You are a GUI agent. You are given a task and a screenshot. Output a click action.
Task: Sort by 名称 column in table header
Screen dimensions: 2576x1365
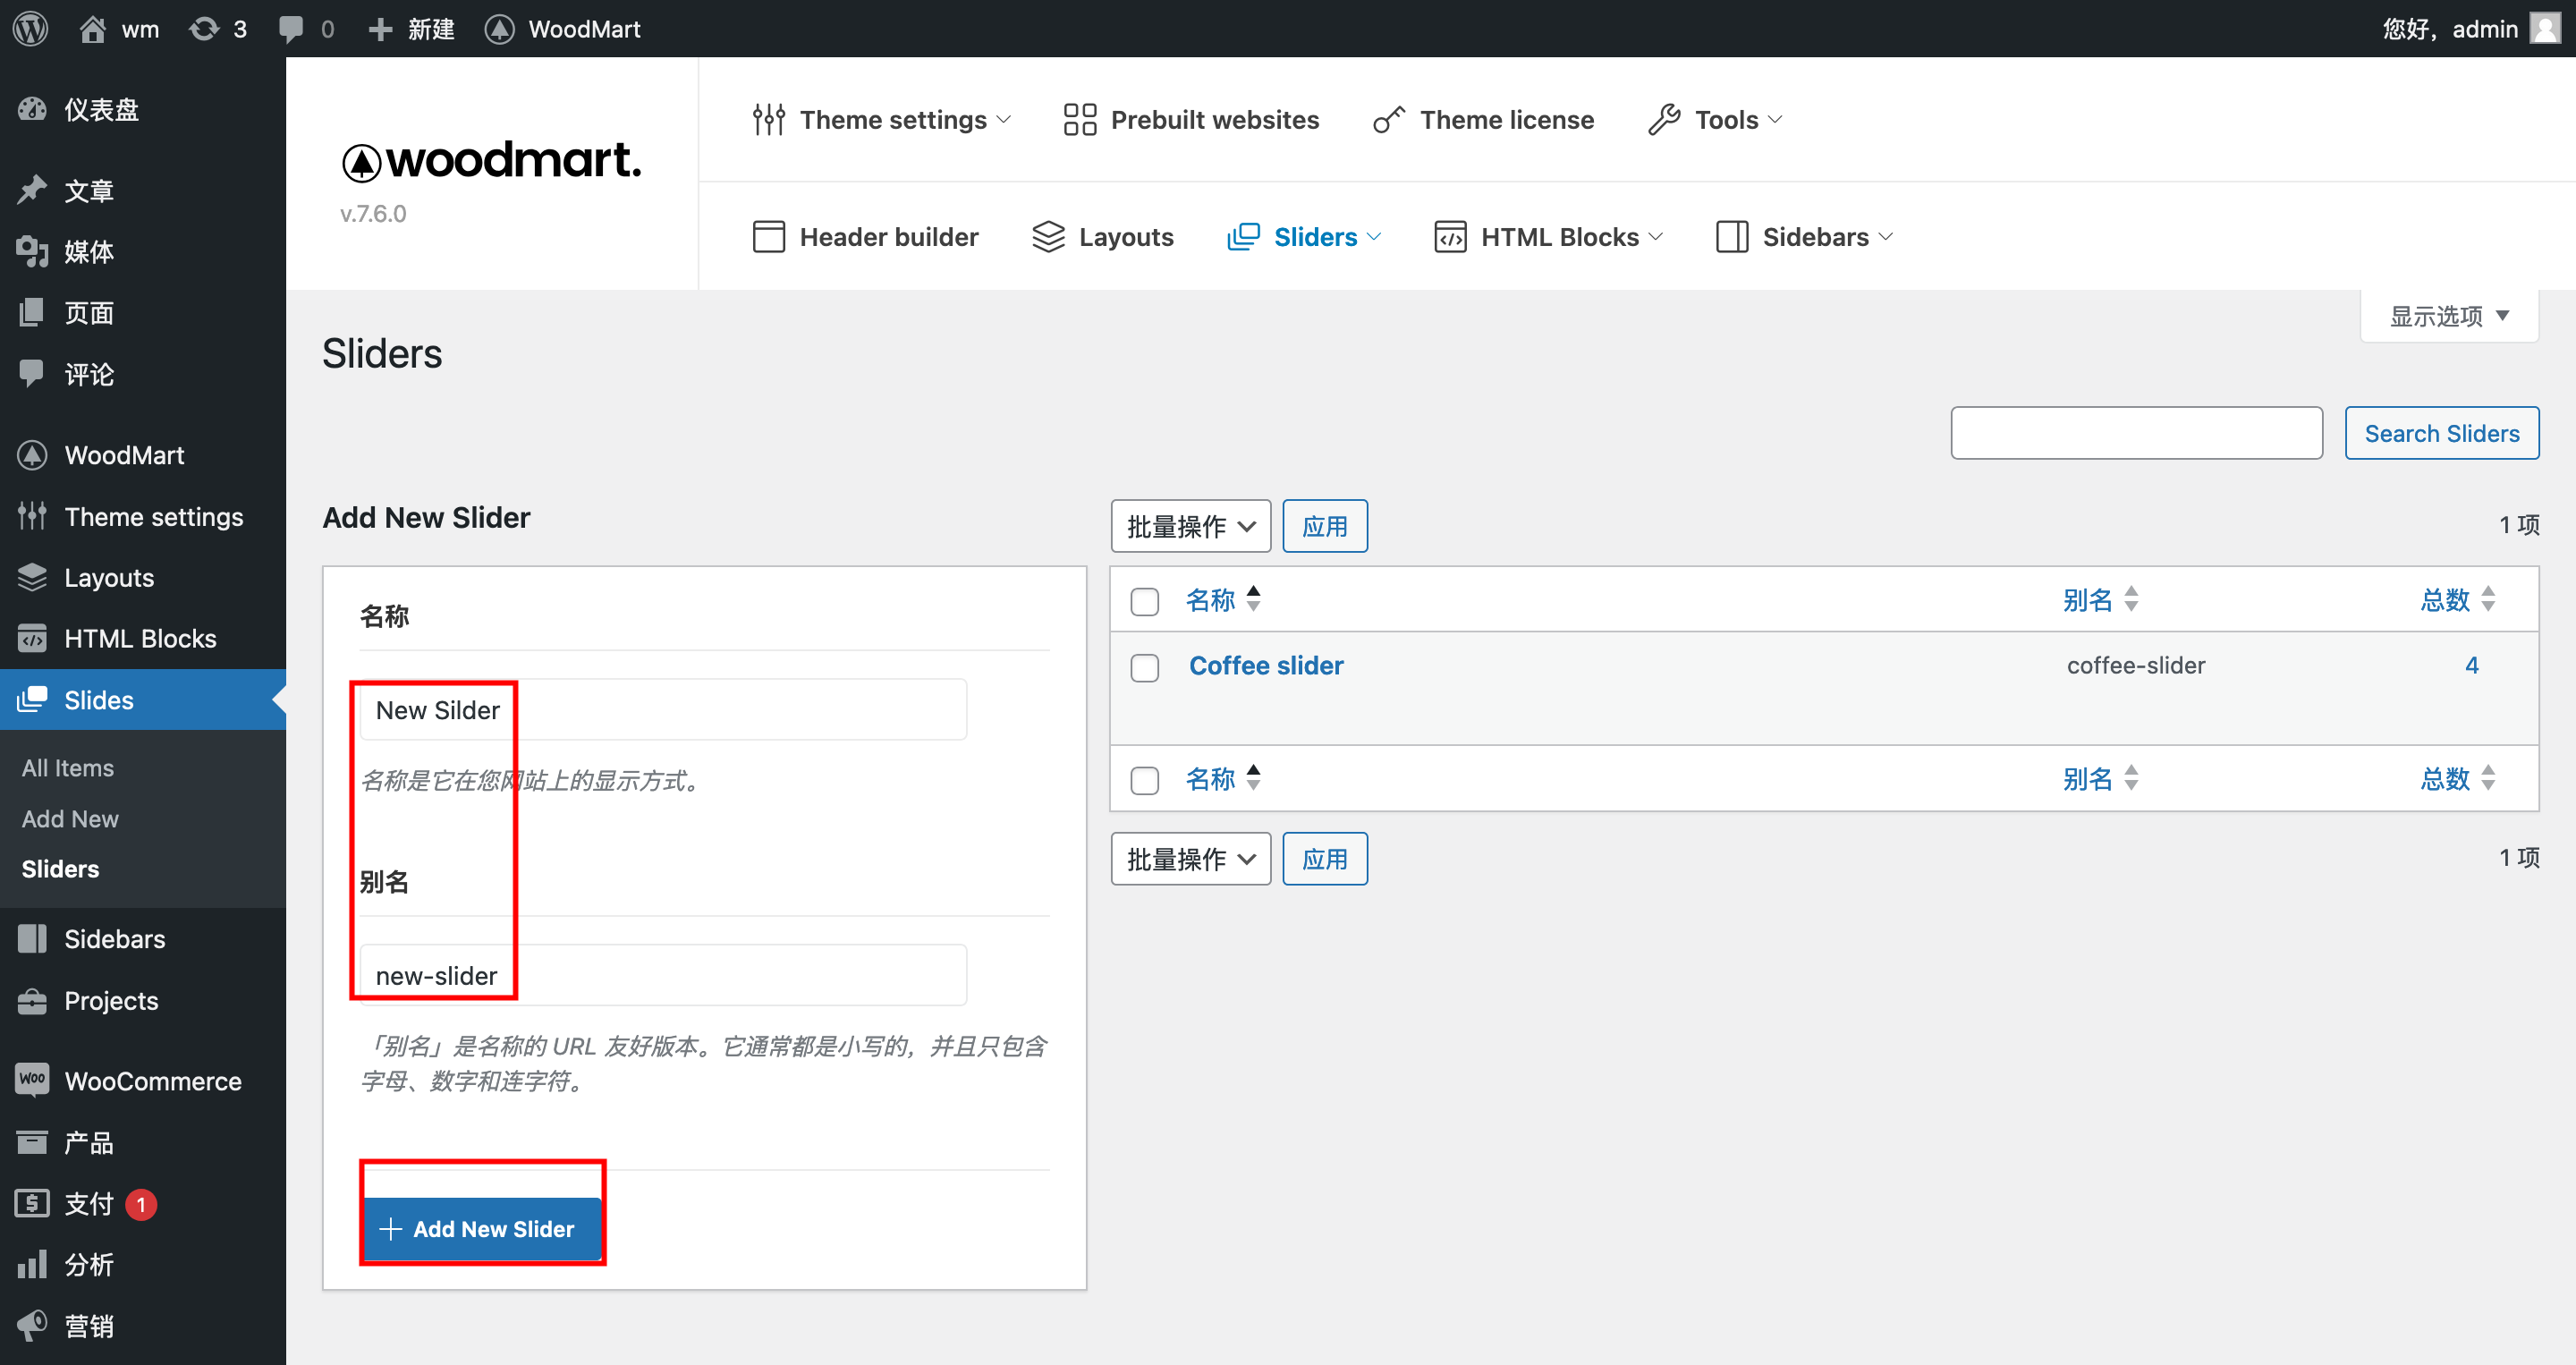(1222, 600)
